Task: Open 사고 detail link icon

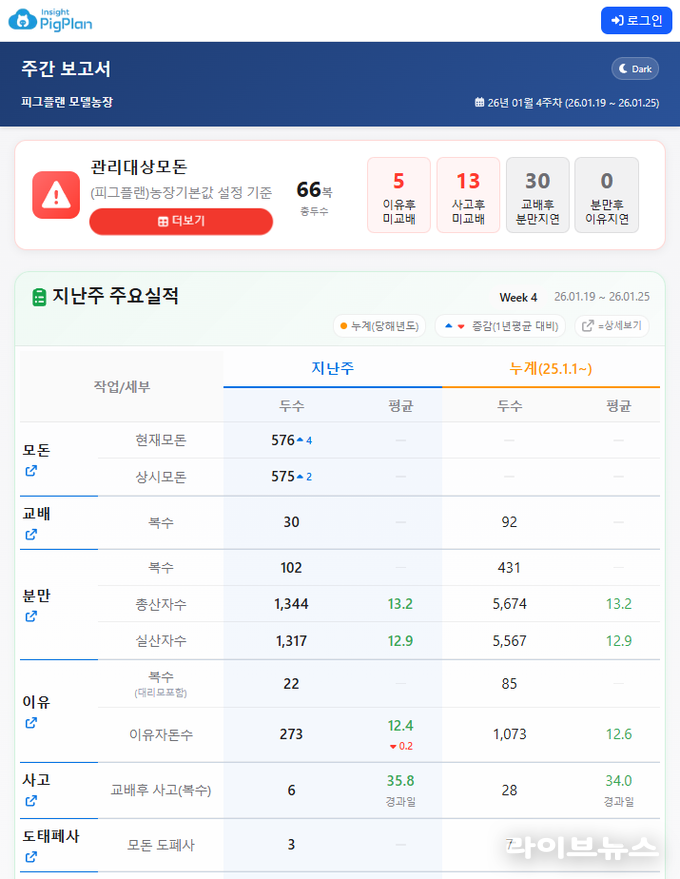Action: coord(31,800)
